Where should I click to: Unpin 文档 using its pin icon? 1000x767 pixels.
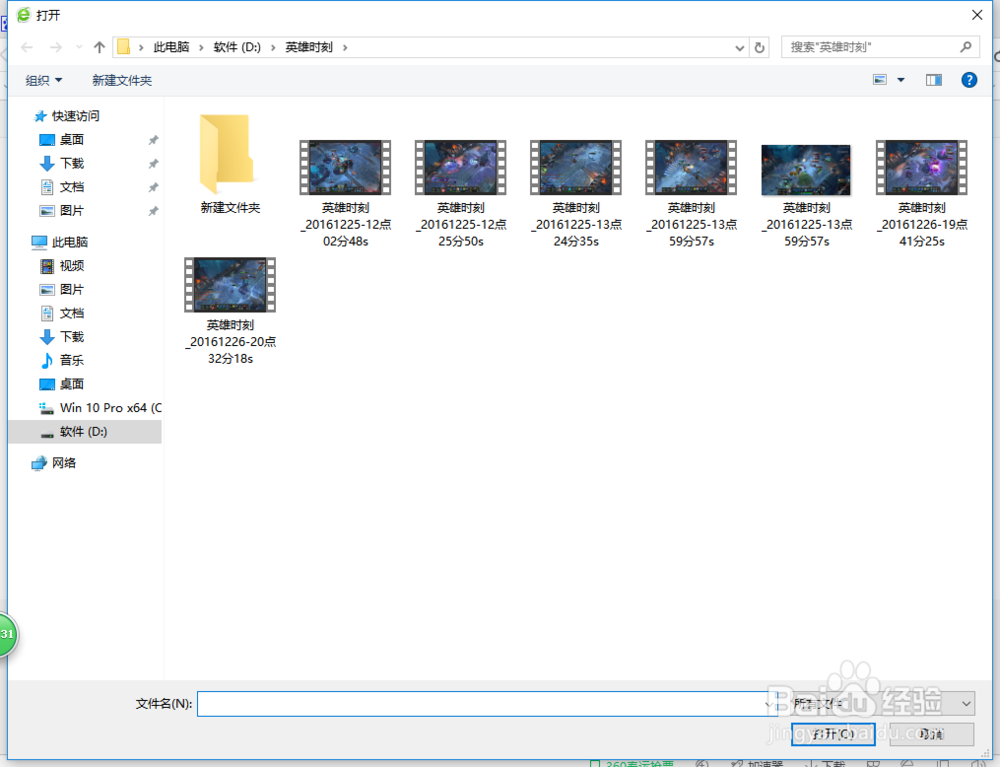[x=153, y=187]
